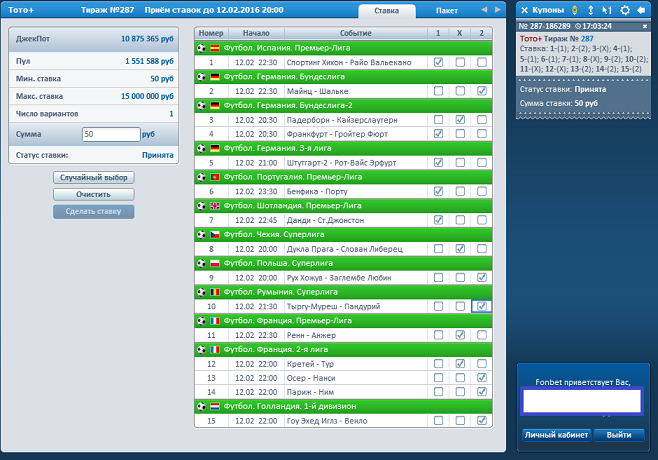The width and height of the screenshot is (658, 460).
Task: Check outcome 2 for Франкфурт - Гройтер Фюрт
Action: coord(482,133)
